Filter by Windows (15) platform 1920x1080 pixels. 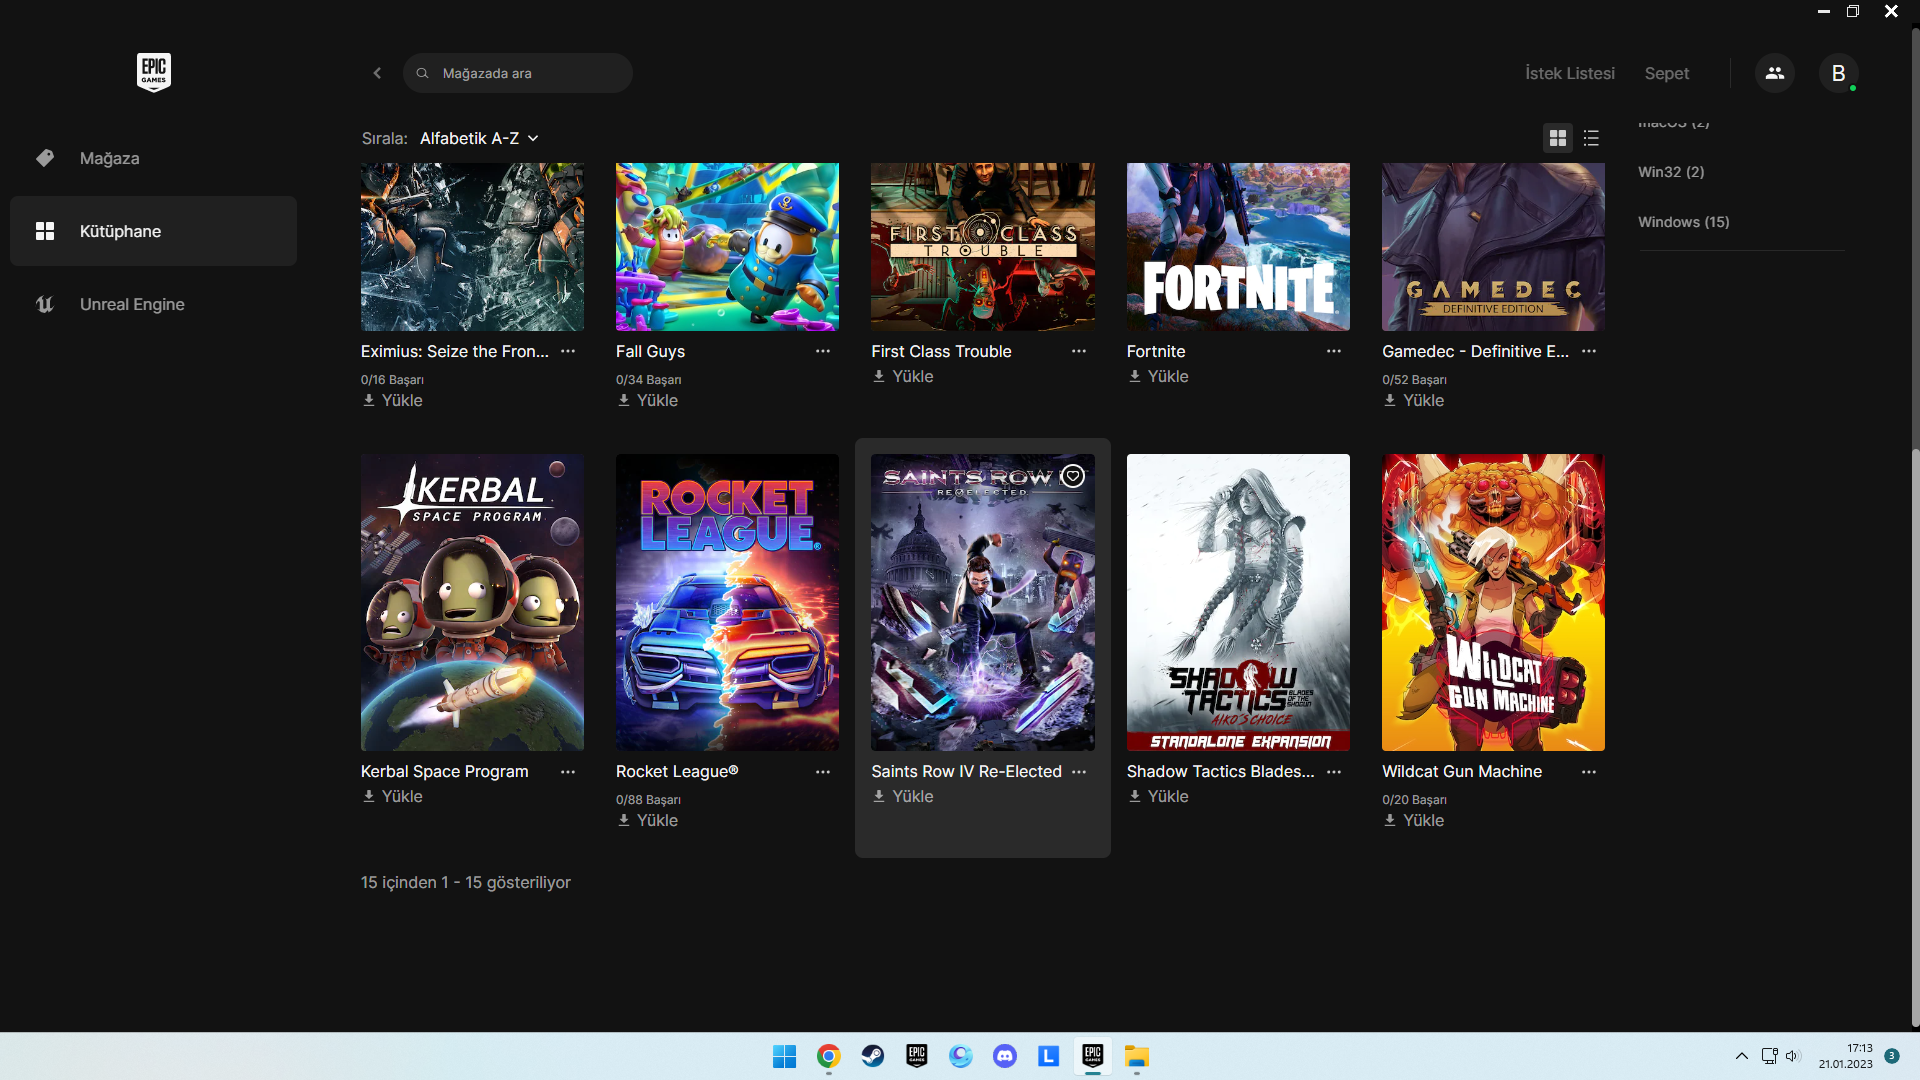click(1683, 222)
